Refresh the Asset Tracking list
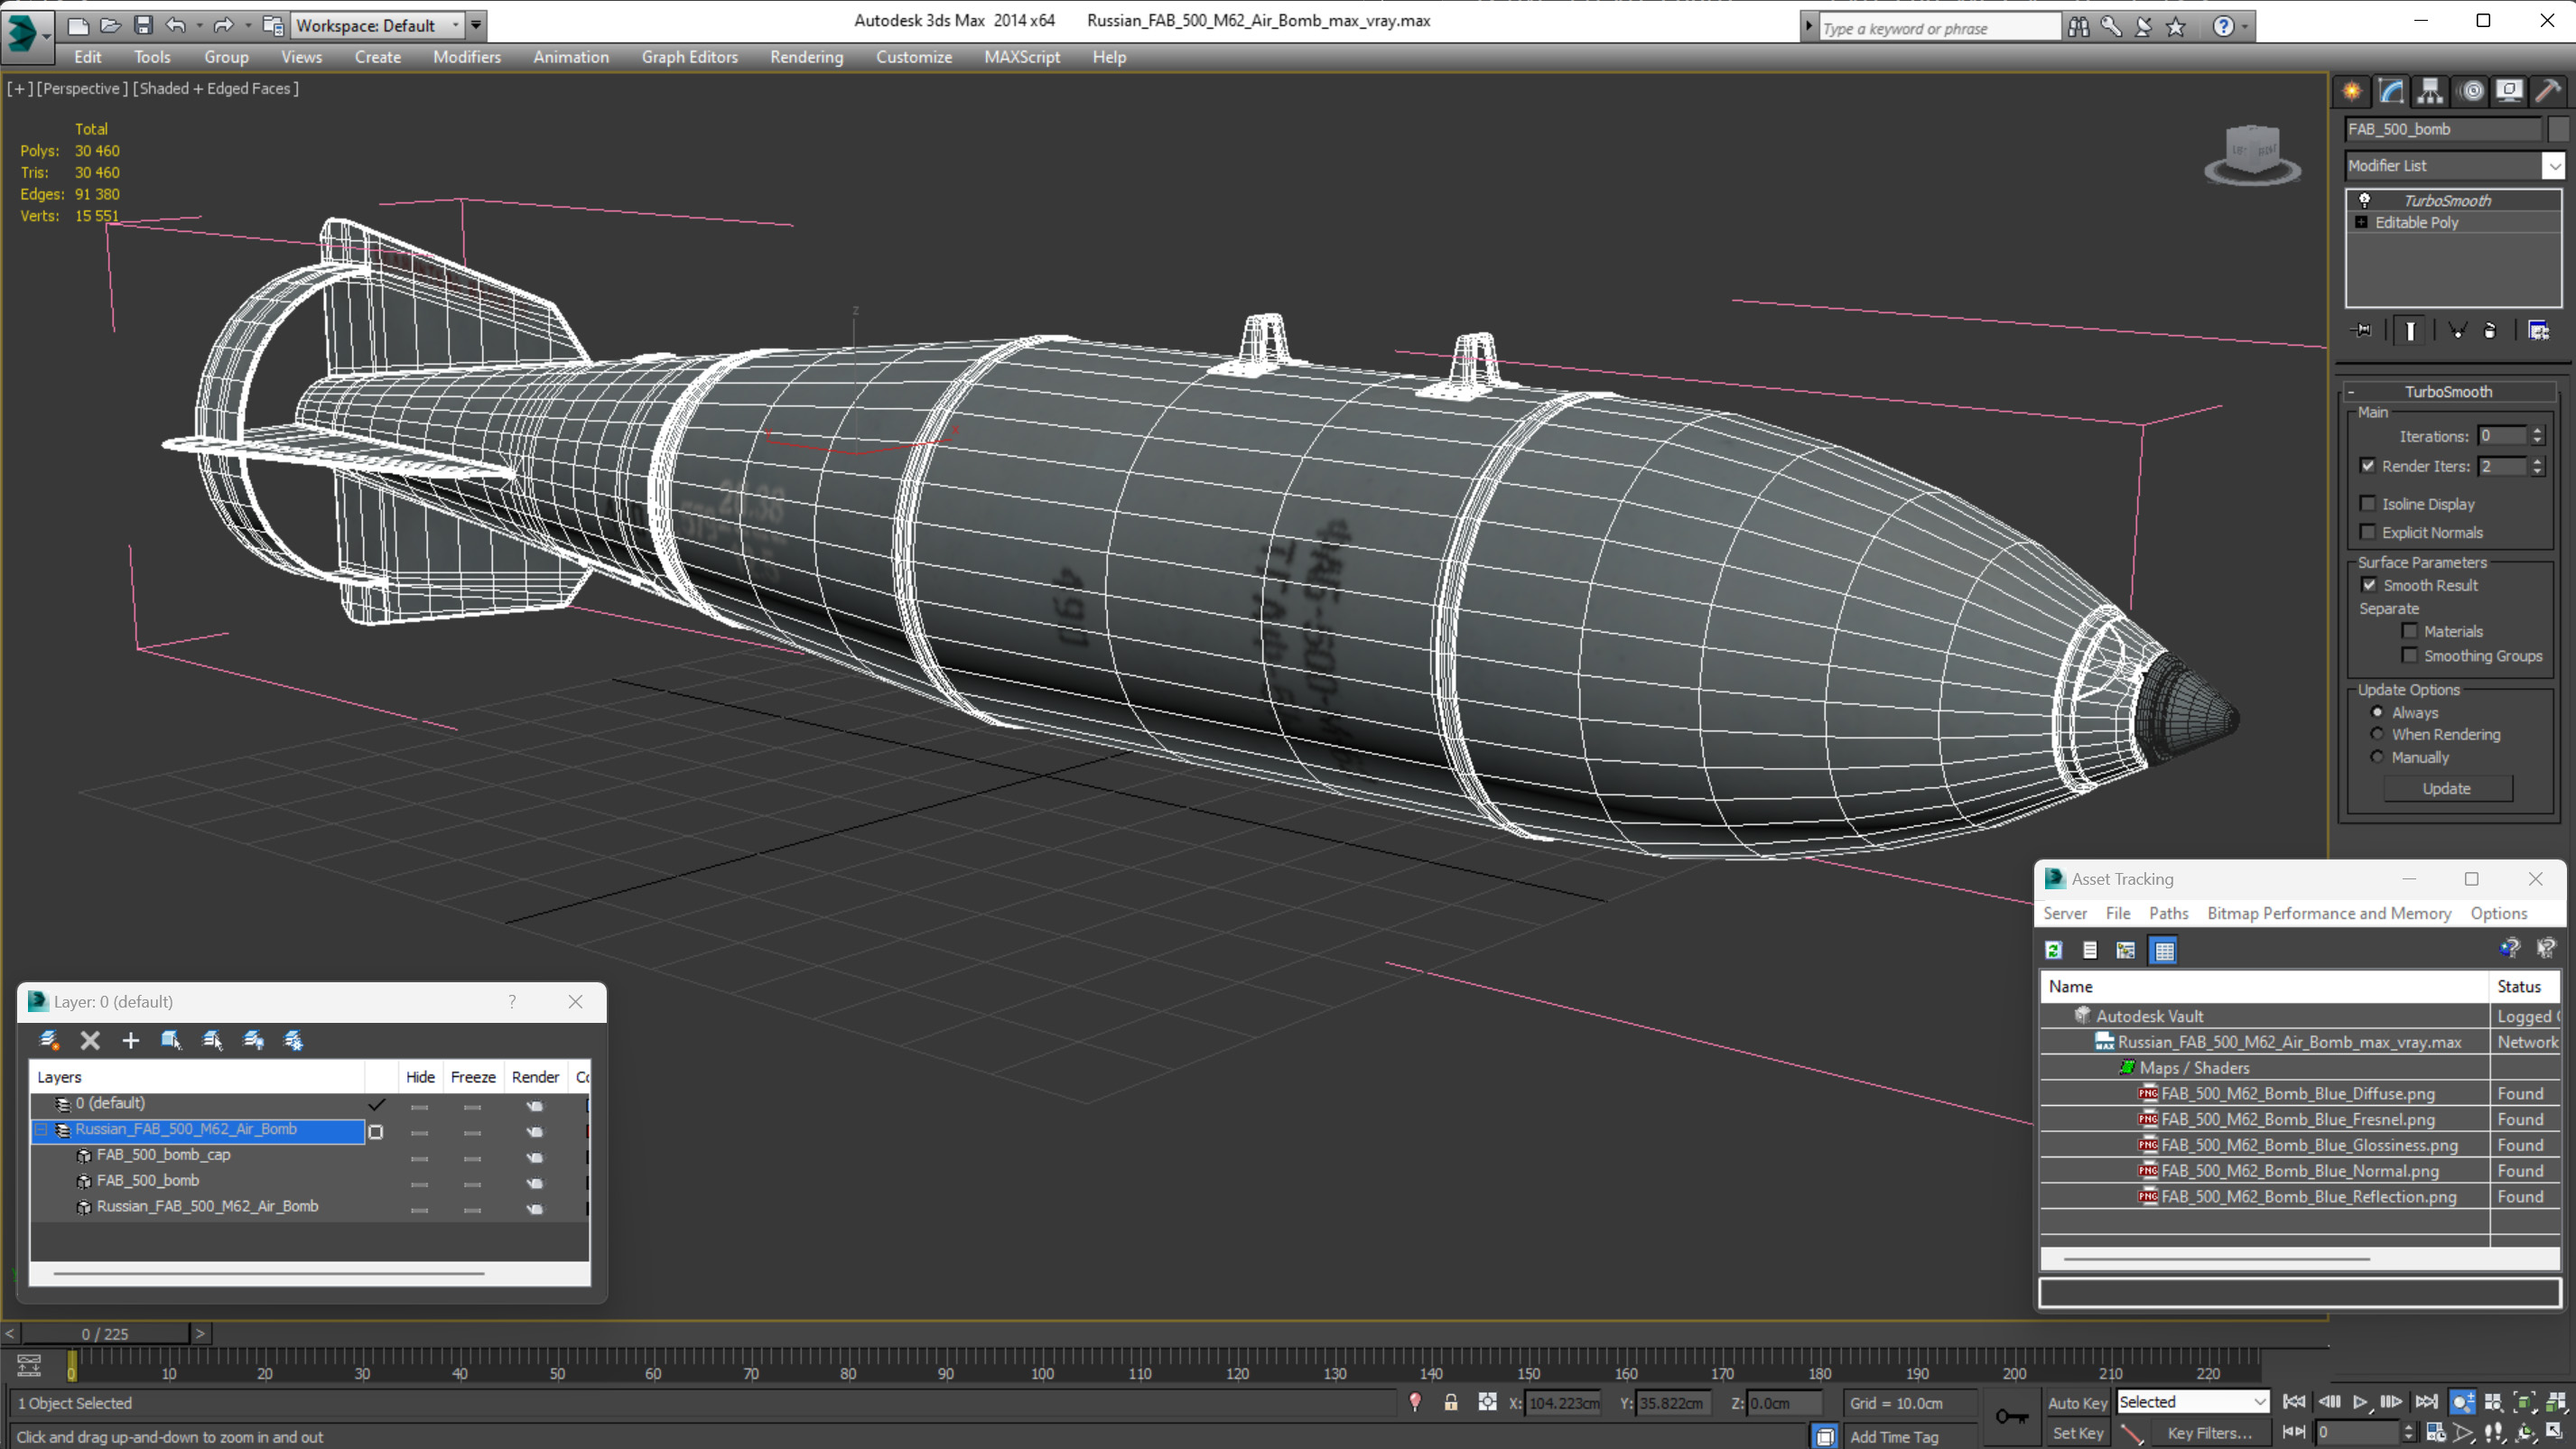 [2054, 950]
